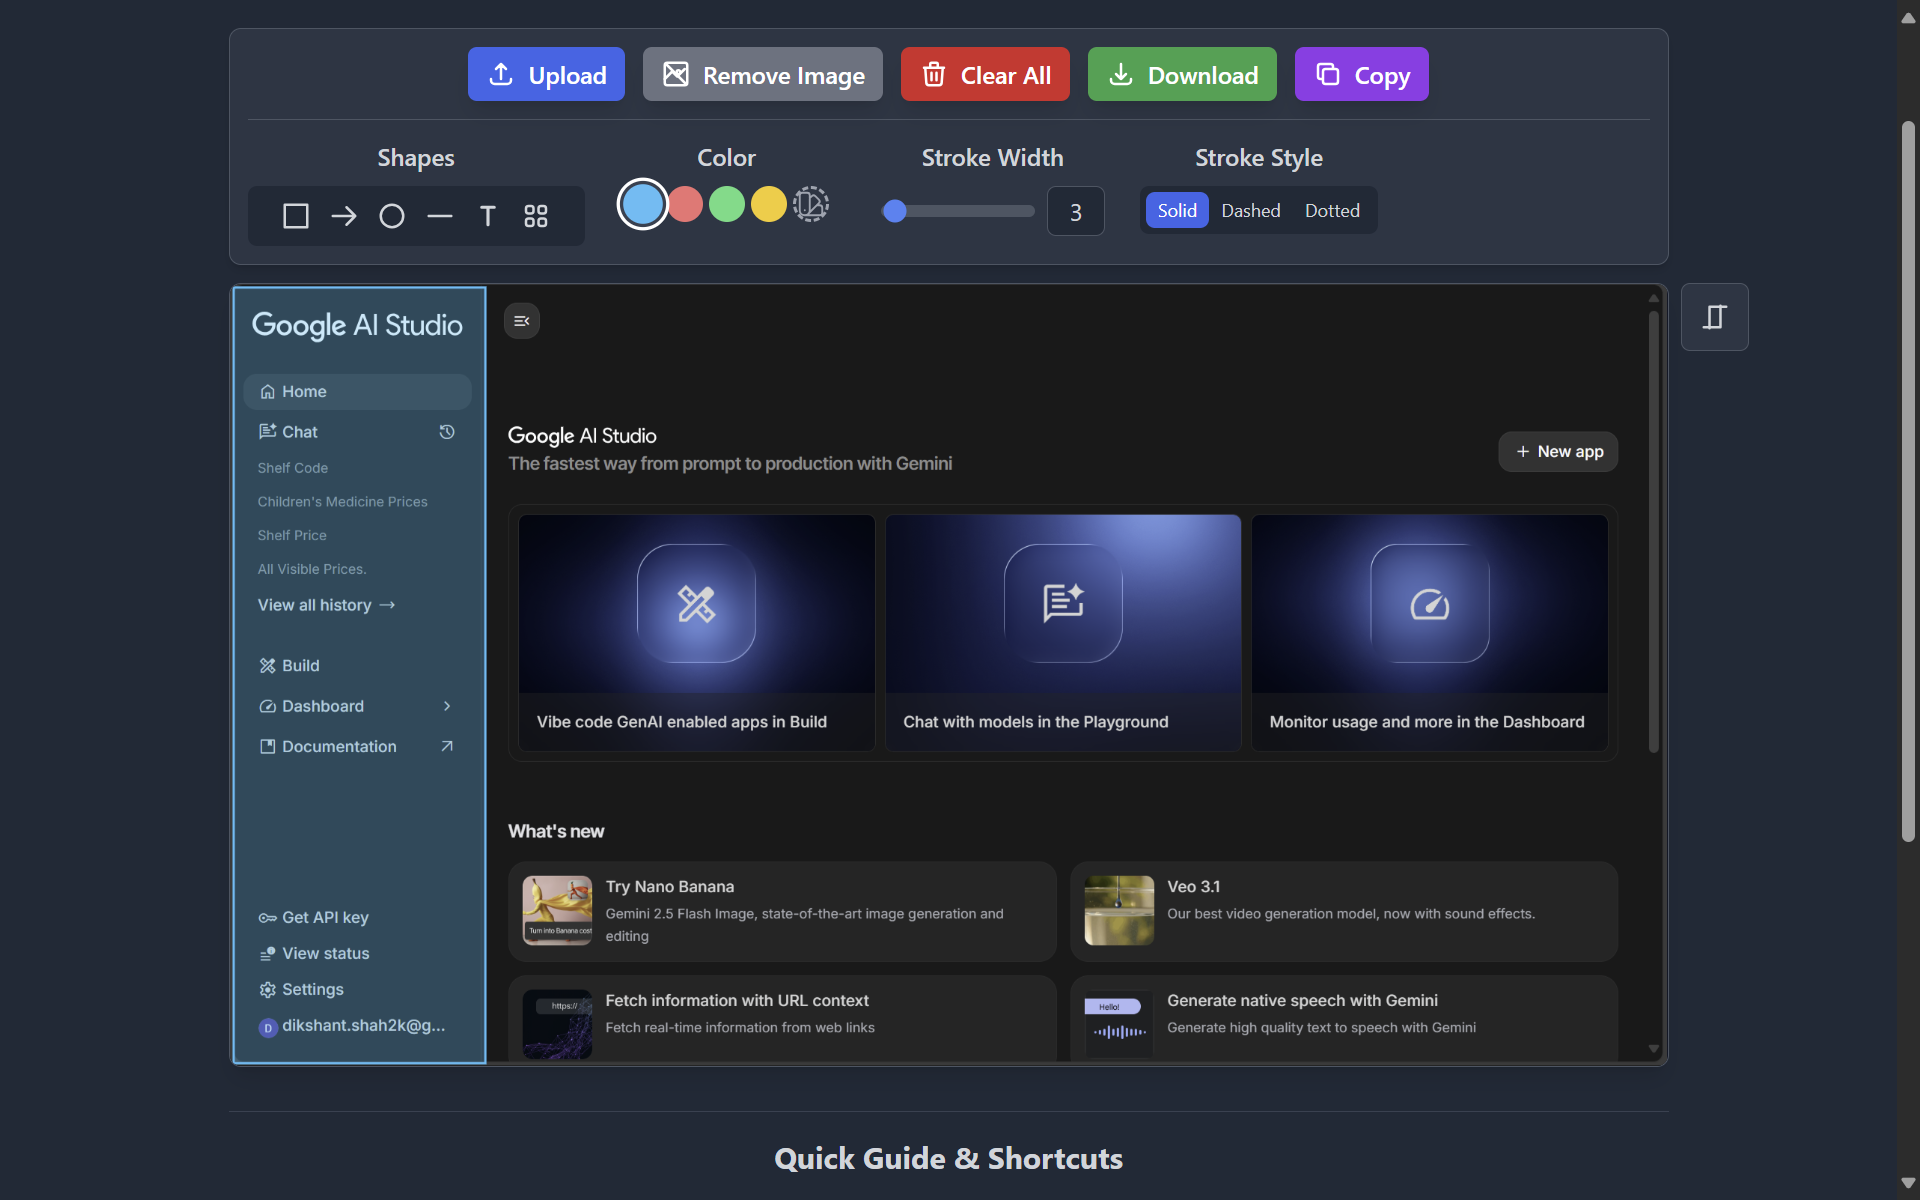Click the stroke width value field

tap(1076, 211)
